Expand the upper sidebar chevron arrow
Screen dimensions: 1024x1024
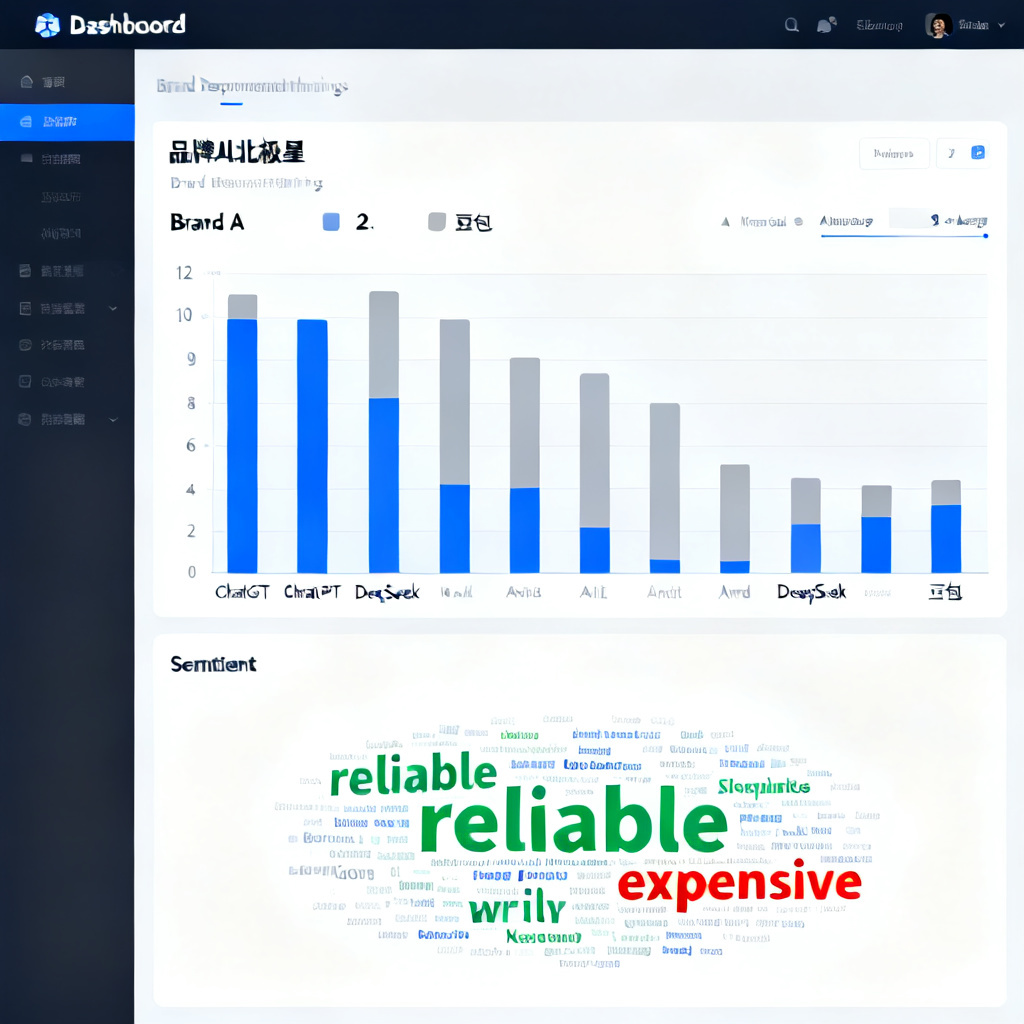(113, 308)
